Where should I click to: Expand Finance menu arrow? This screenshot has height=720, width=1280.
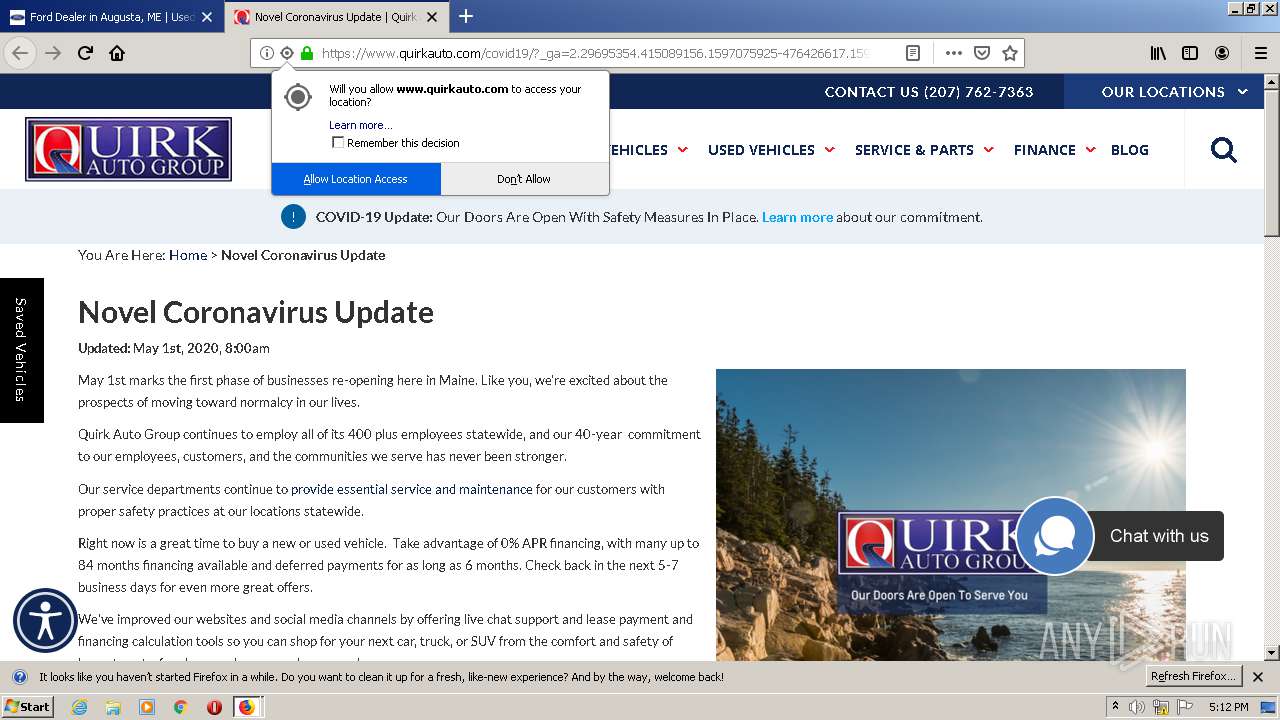1090,150
